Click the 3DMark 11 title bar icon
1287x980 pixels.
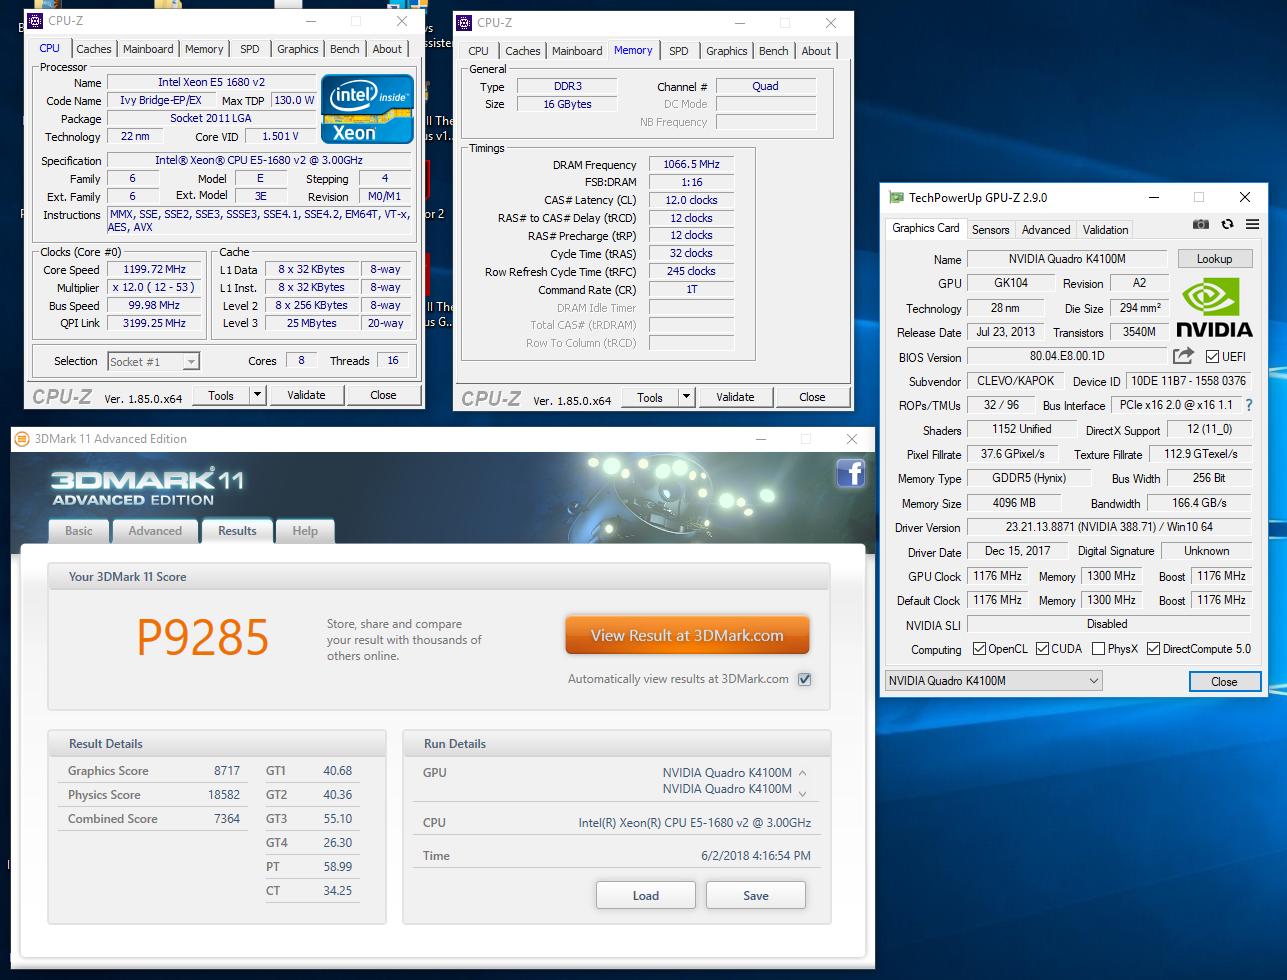click(x=22, y=438)
